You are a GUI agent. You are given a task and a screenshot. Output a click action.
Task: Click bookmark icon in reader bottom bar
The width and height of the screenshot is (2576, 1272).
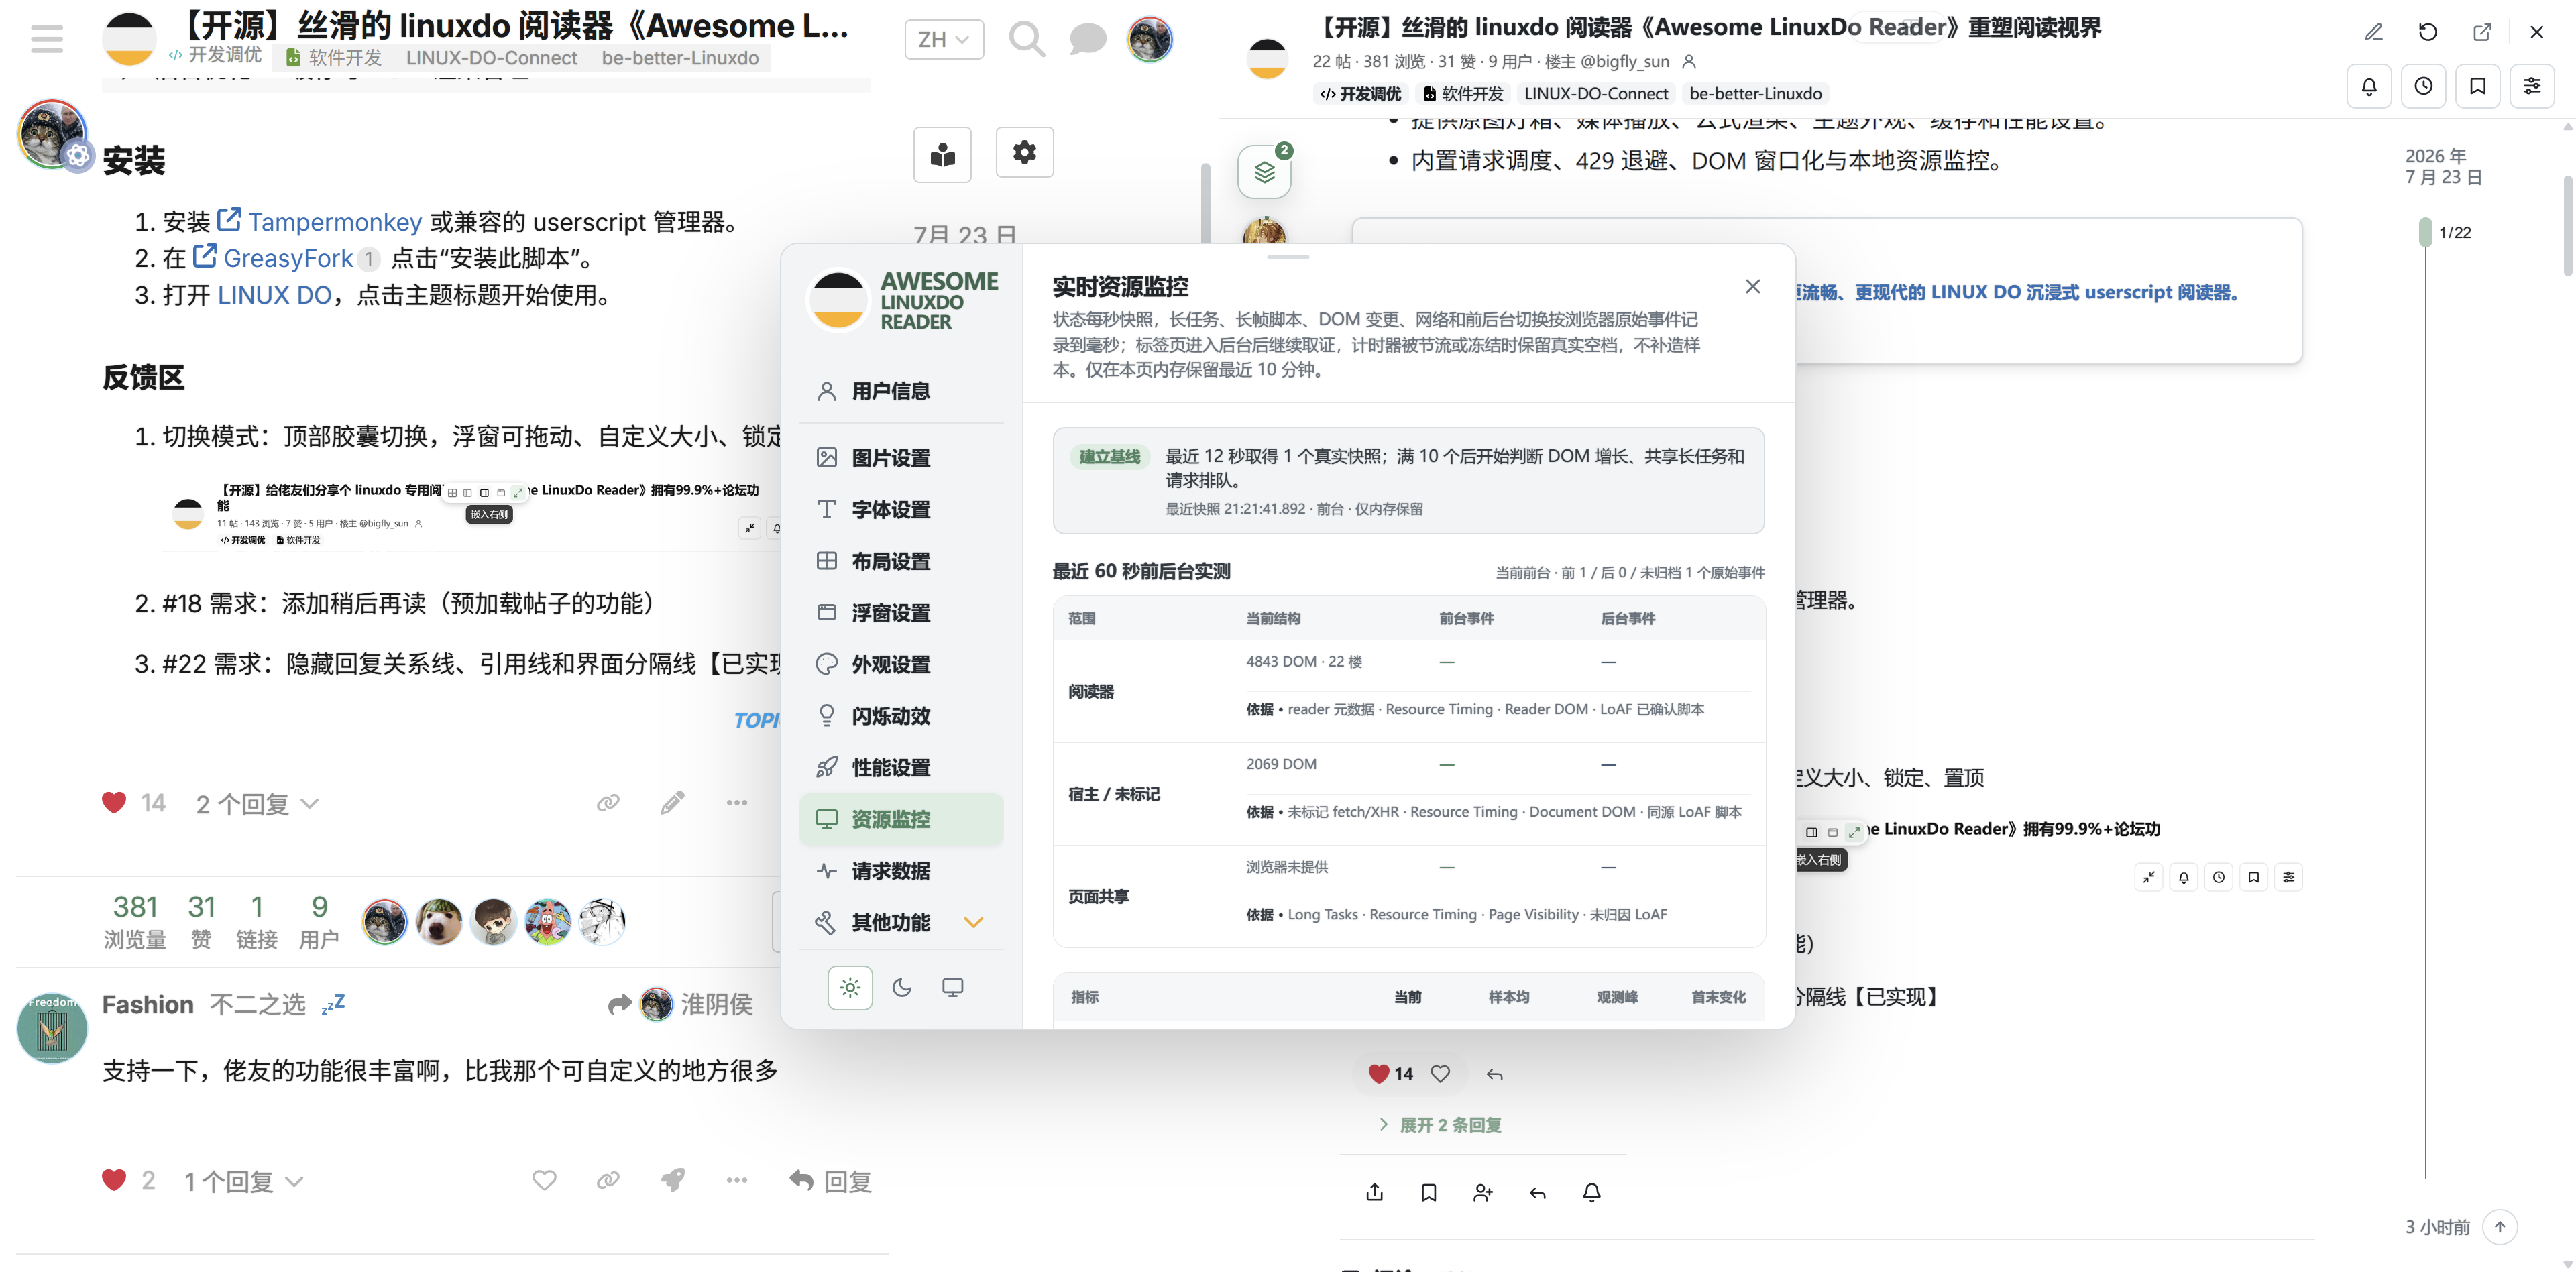1428,1192
